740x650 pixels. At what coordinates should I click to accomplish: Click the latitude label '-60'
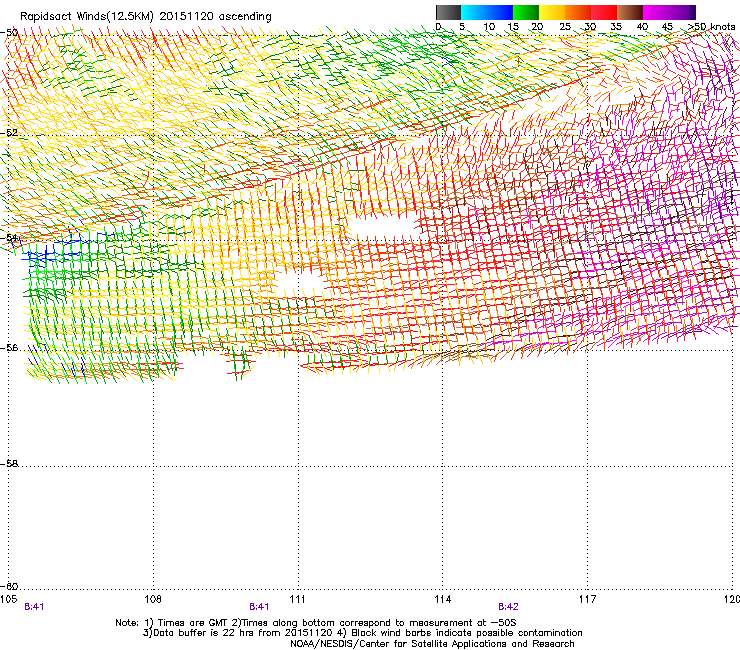[9, 586]
